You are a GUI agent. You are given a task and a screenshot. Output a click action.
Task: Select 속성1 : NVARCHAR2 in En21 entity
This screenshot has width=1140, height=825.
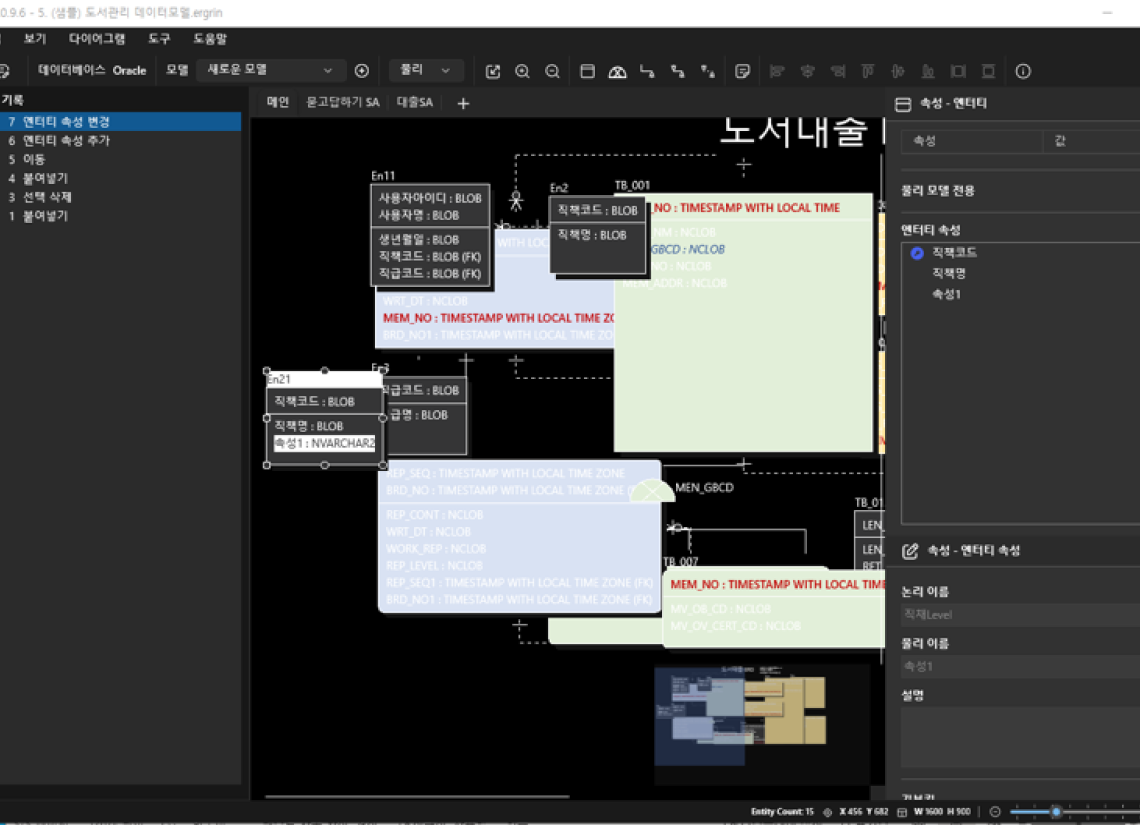pos(324,443)
